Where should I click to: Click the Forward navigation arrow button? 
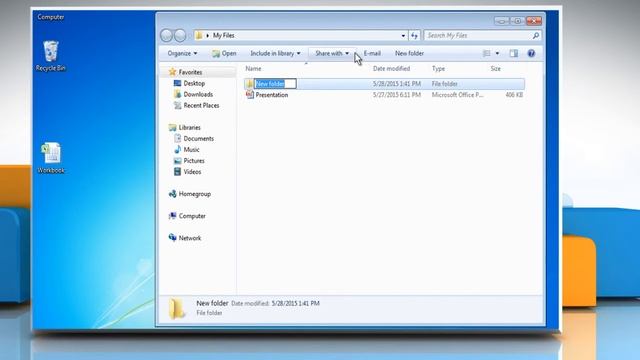pos(180,36)
